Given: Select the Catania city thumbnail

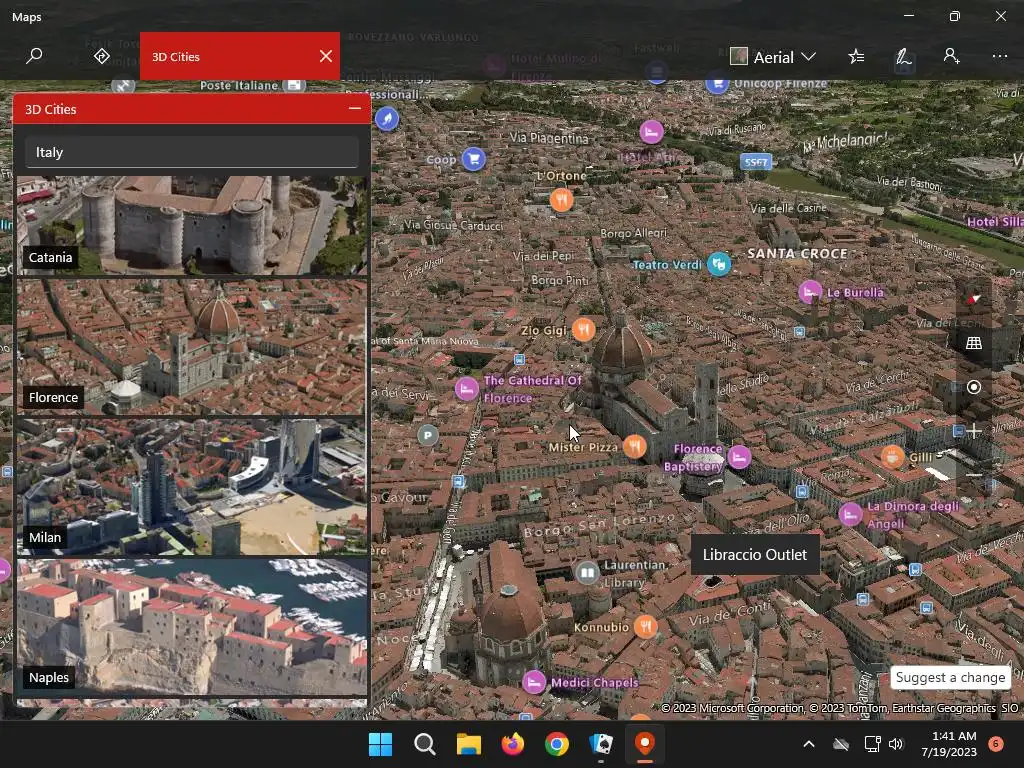Looking at the screenshot, I should 192,225.
